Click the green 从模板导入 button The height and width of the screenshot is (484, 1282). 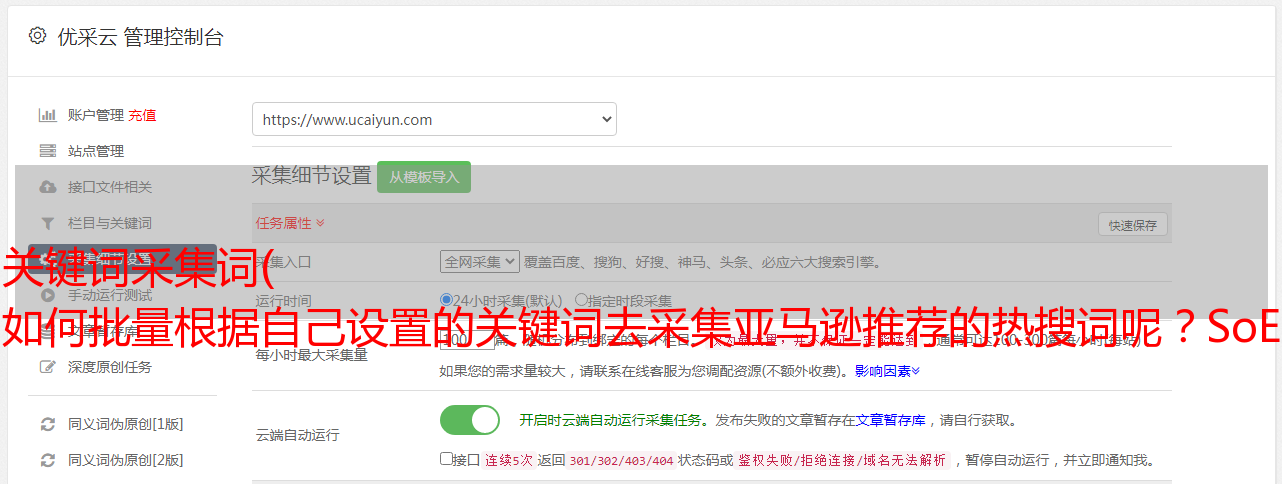tap(424, 177)
